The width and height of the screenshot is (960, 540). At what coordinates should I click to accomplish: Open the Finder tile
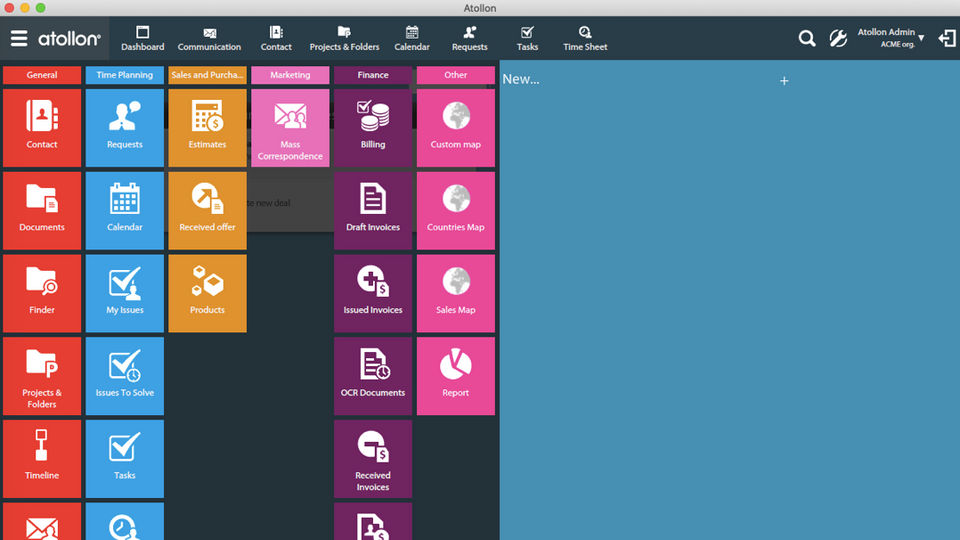[42, 293]
